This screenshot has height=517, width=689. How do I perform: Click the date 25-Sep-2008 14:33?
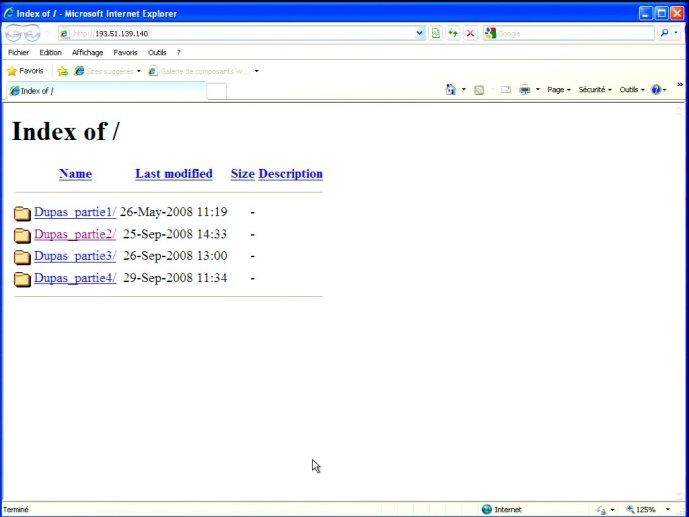(x=175, y=234)
